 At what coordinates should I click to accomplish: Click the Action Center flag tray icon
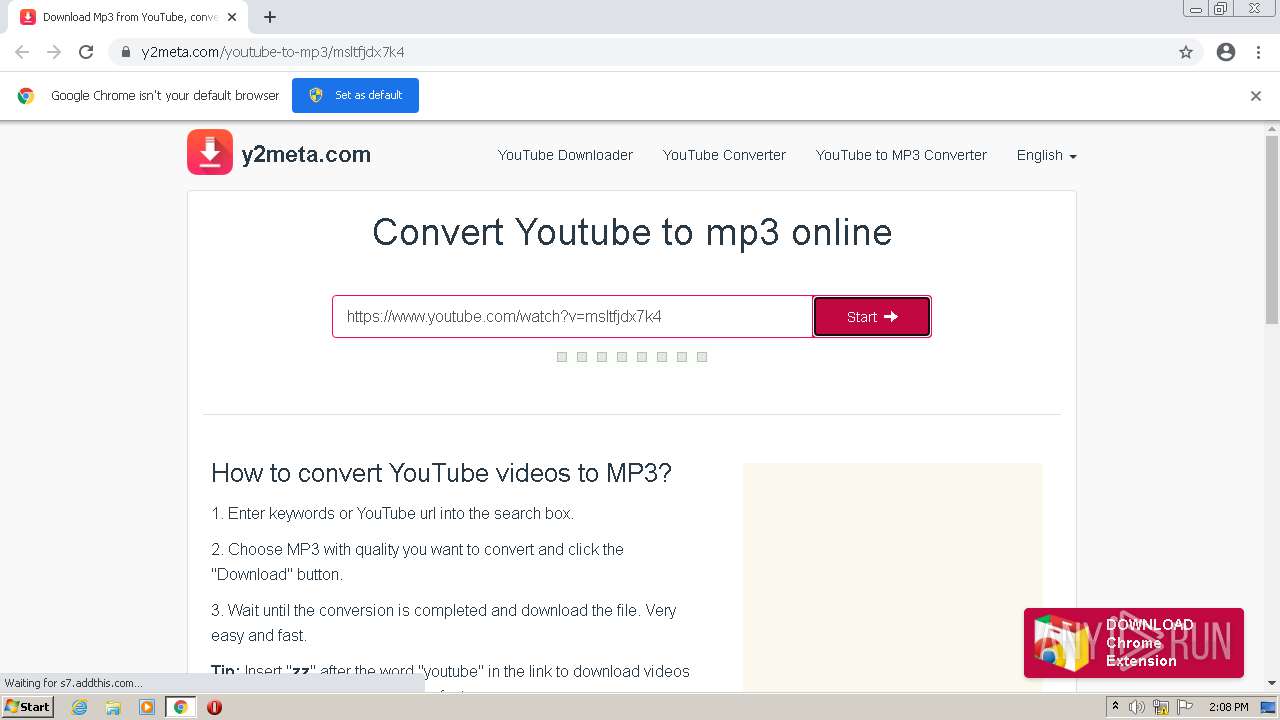[1184, 707]
